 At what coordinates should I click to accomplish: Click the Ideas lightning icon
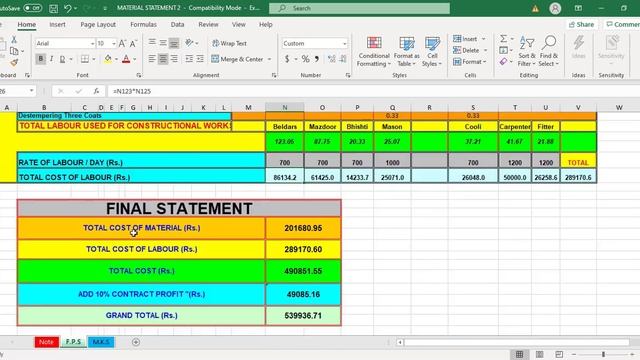[578, 47]
